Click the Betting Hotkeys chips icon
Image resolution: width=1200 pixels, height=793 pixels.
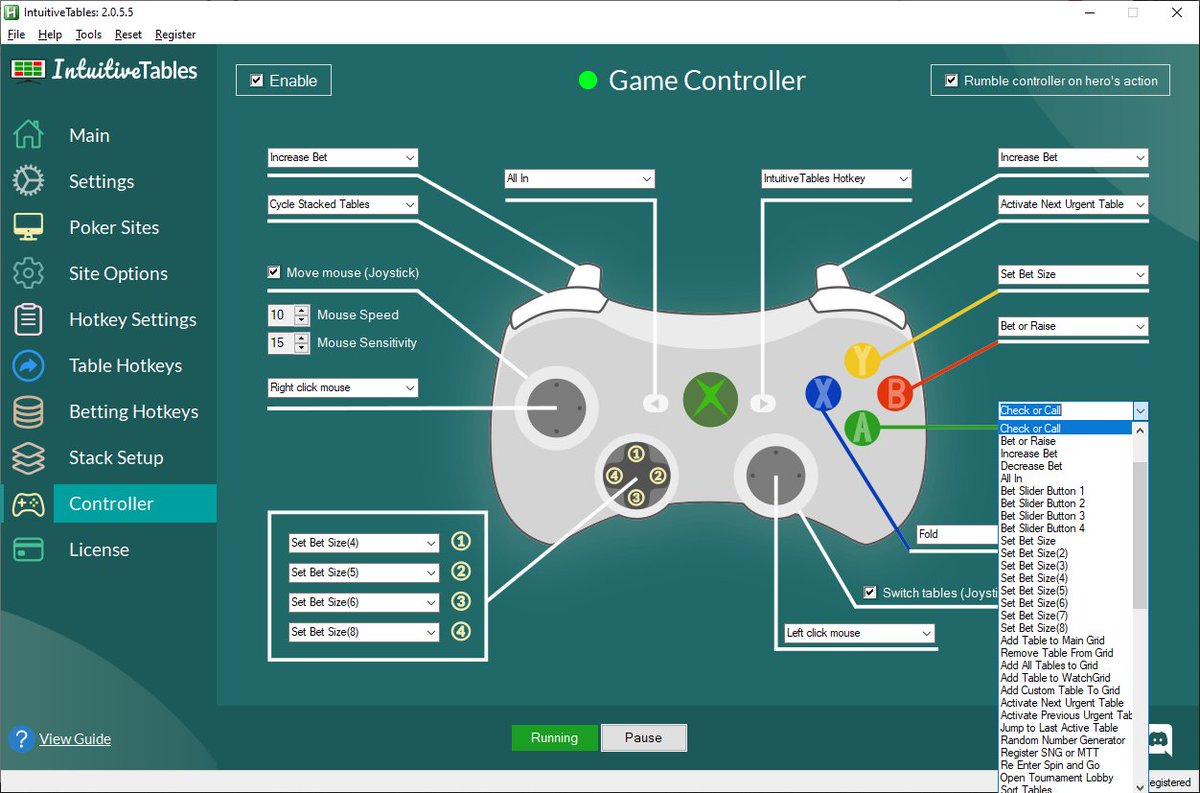tap(28, 411)
